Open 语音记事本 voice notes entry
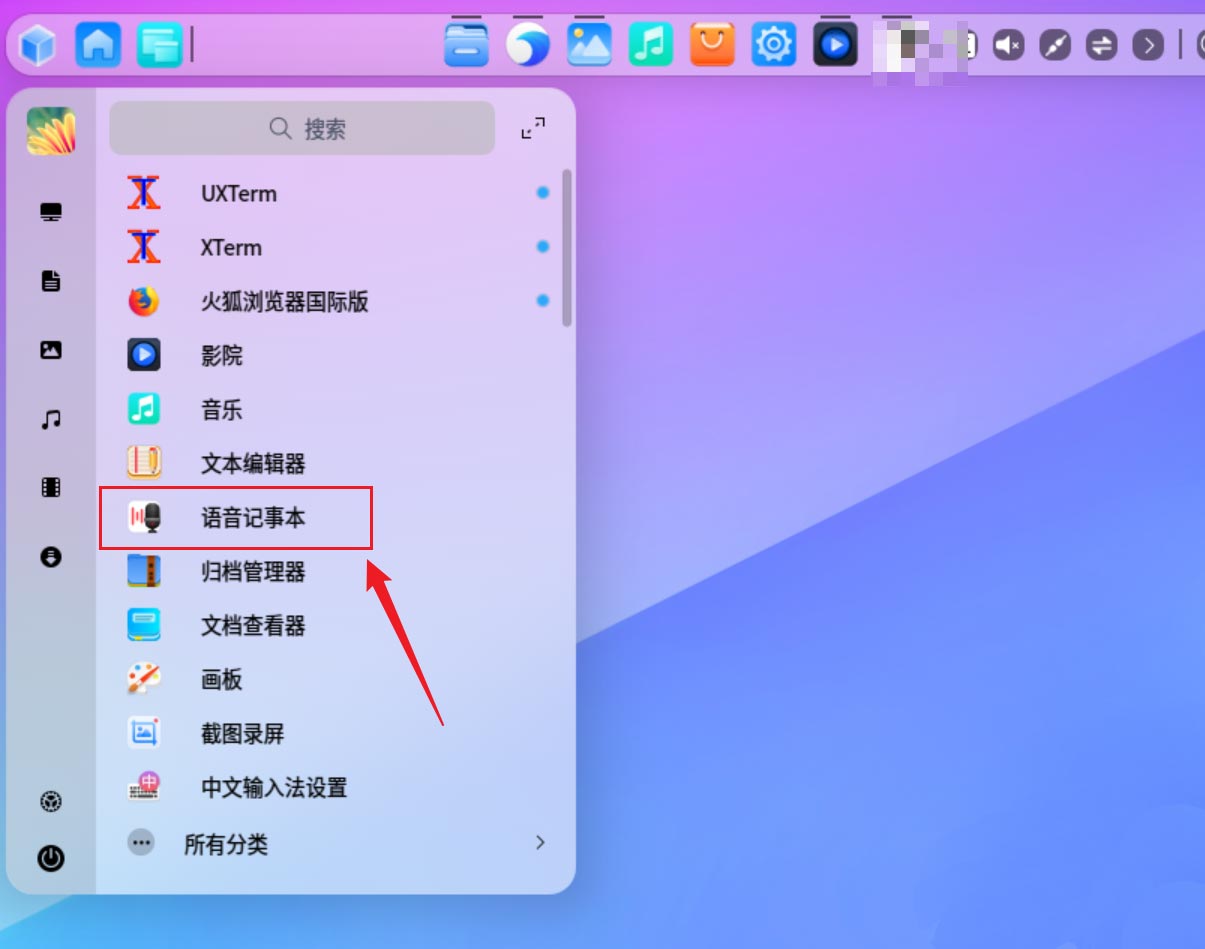The image size is (1205, 949). pos(336,517)
